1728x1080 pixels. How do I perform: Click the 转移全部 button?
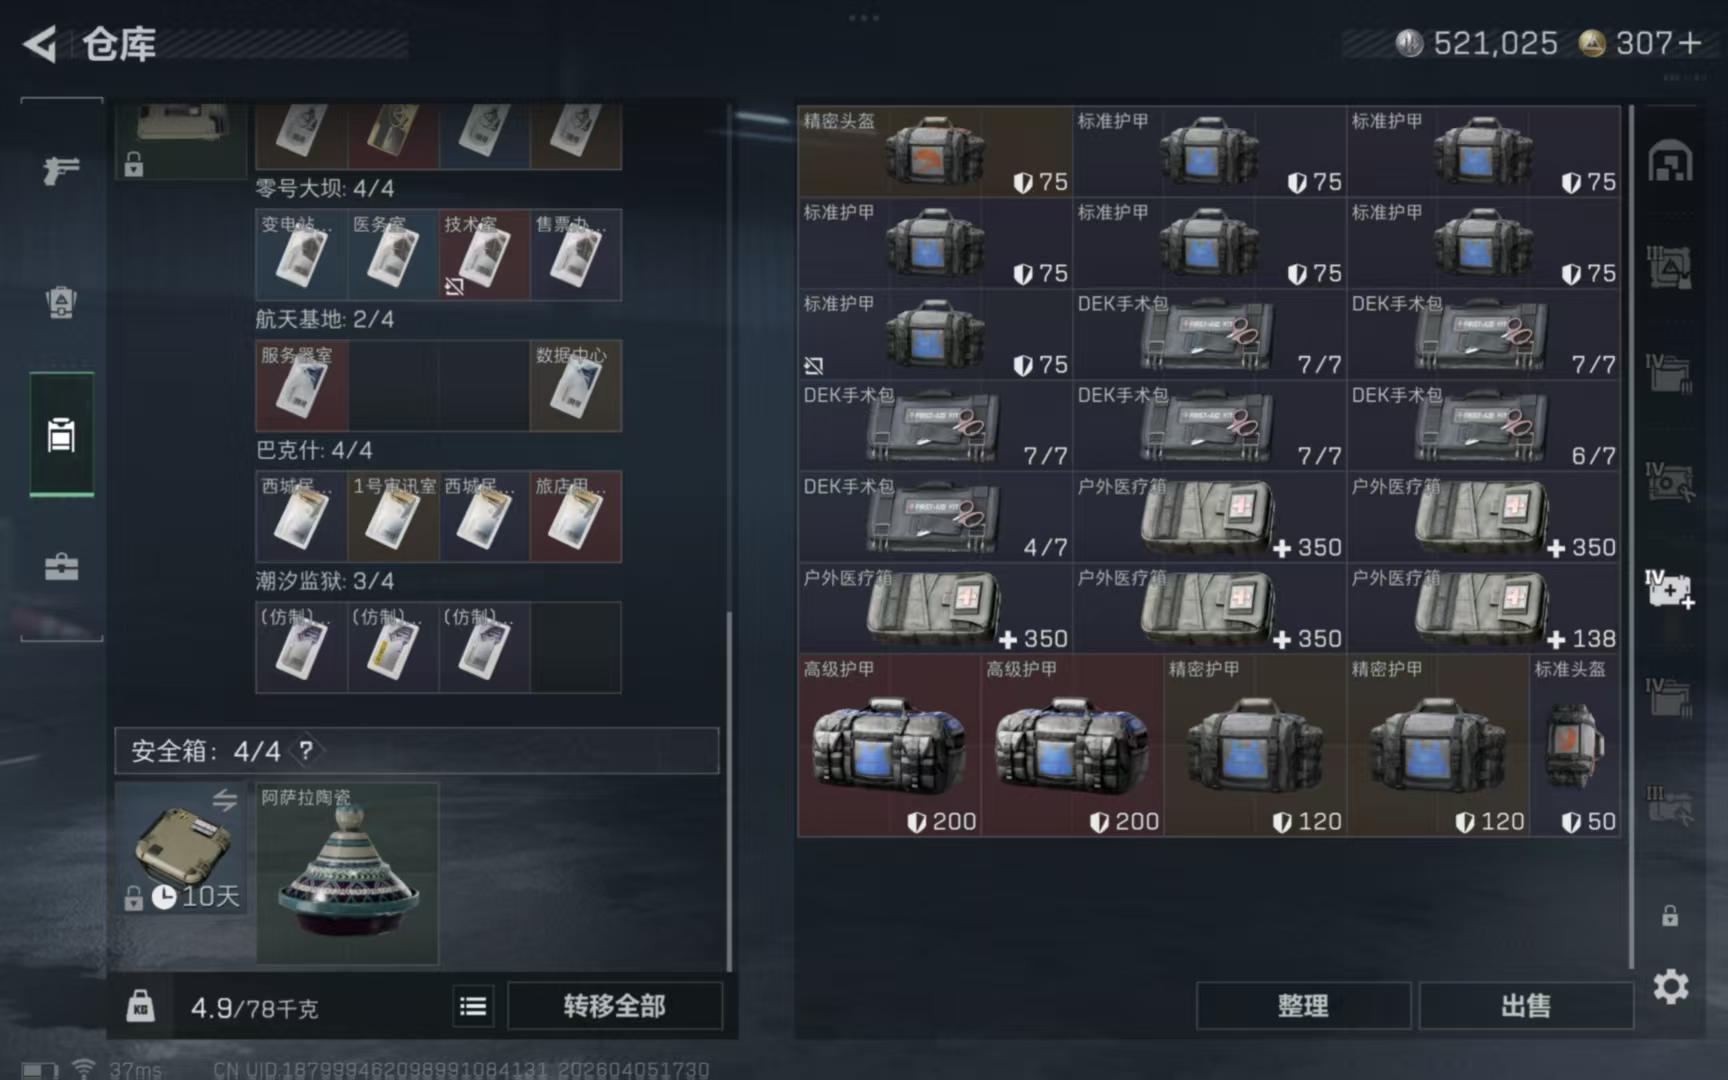615,1006
